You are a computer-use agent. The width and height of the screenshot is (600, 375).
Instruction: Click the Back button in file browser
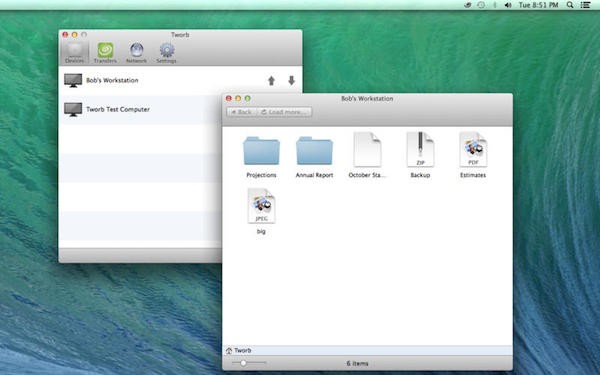(242, 112)
